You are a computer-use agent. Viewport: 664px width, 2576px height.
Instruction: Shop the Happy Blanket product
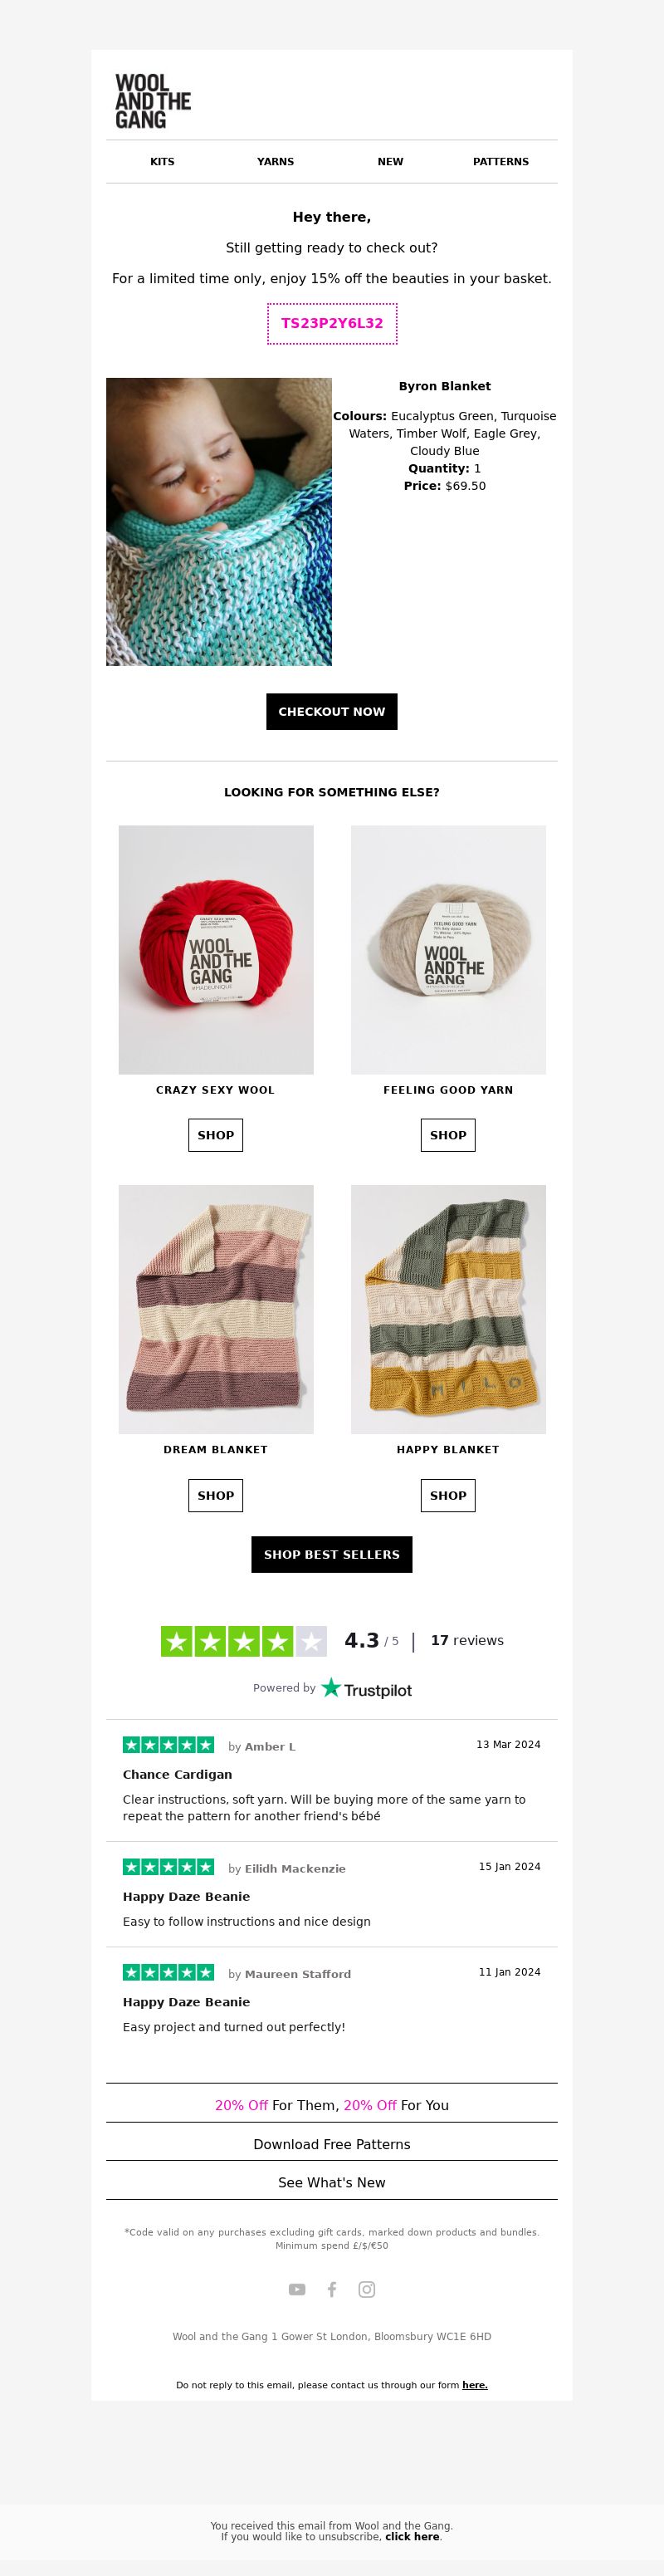[448, 1495]
